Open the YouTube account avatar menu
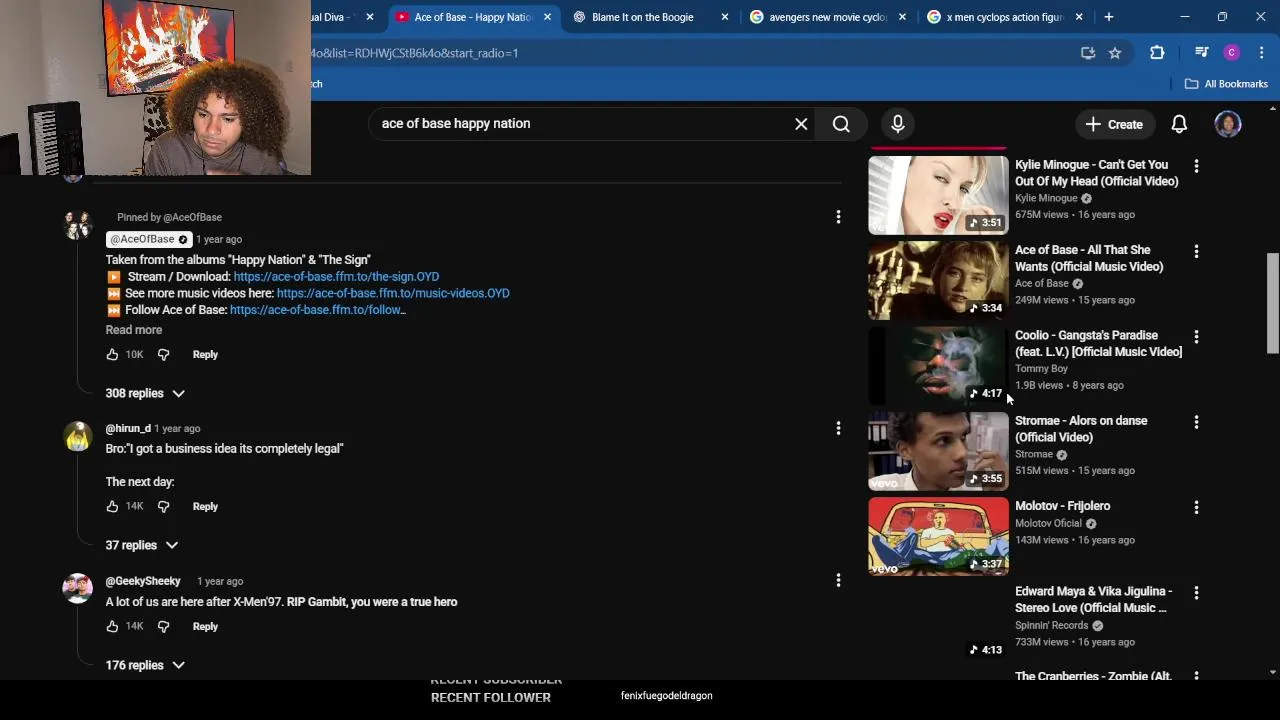Image resolution: width=1280 pixels, height=720 pixels. coord(1228,124)
